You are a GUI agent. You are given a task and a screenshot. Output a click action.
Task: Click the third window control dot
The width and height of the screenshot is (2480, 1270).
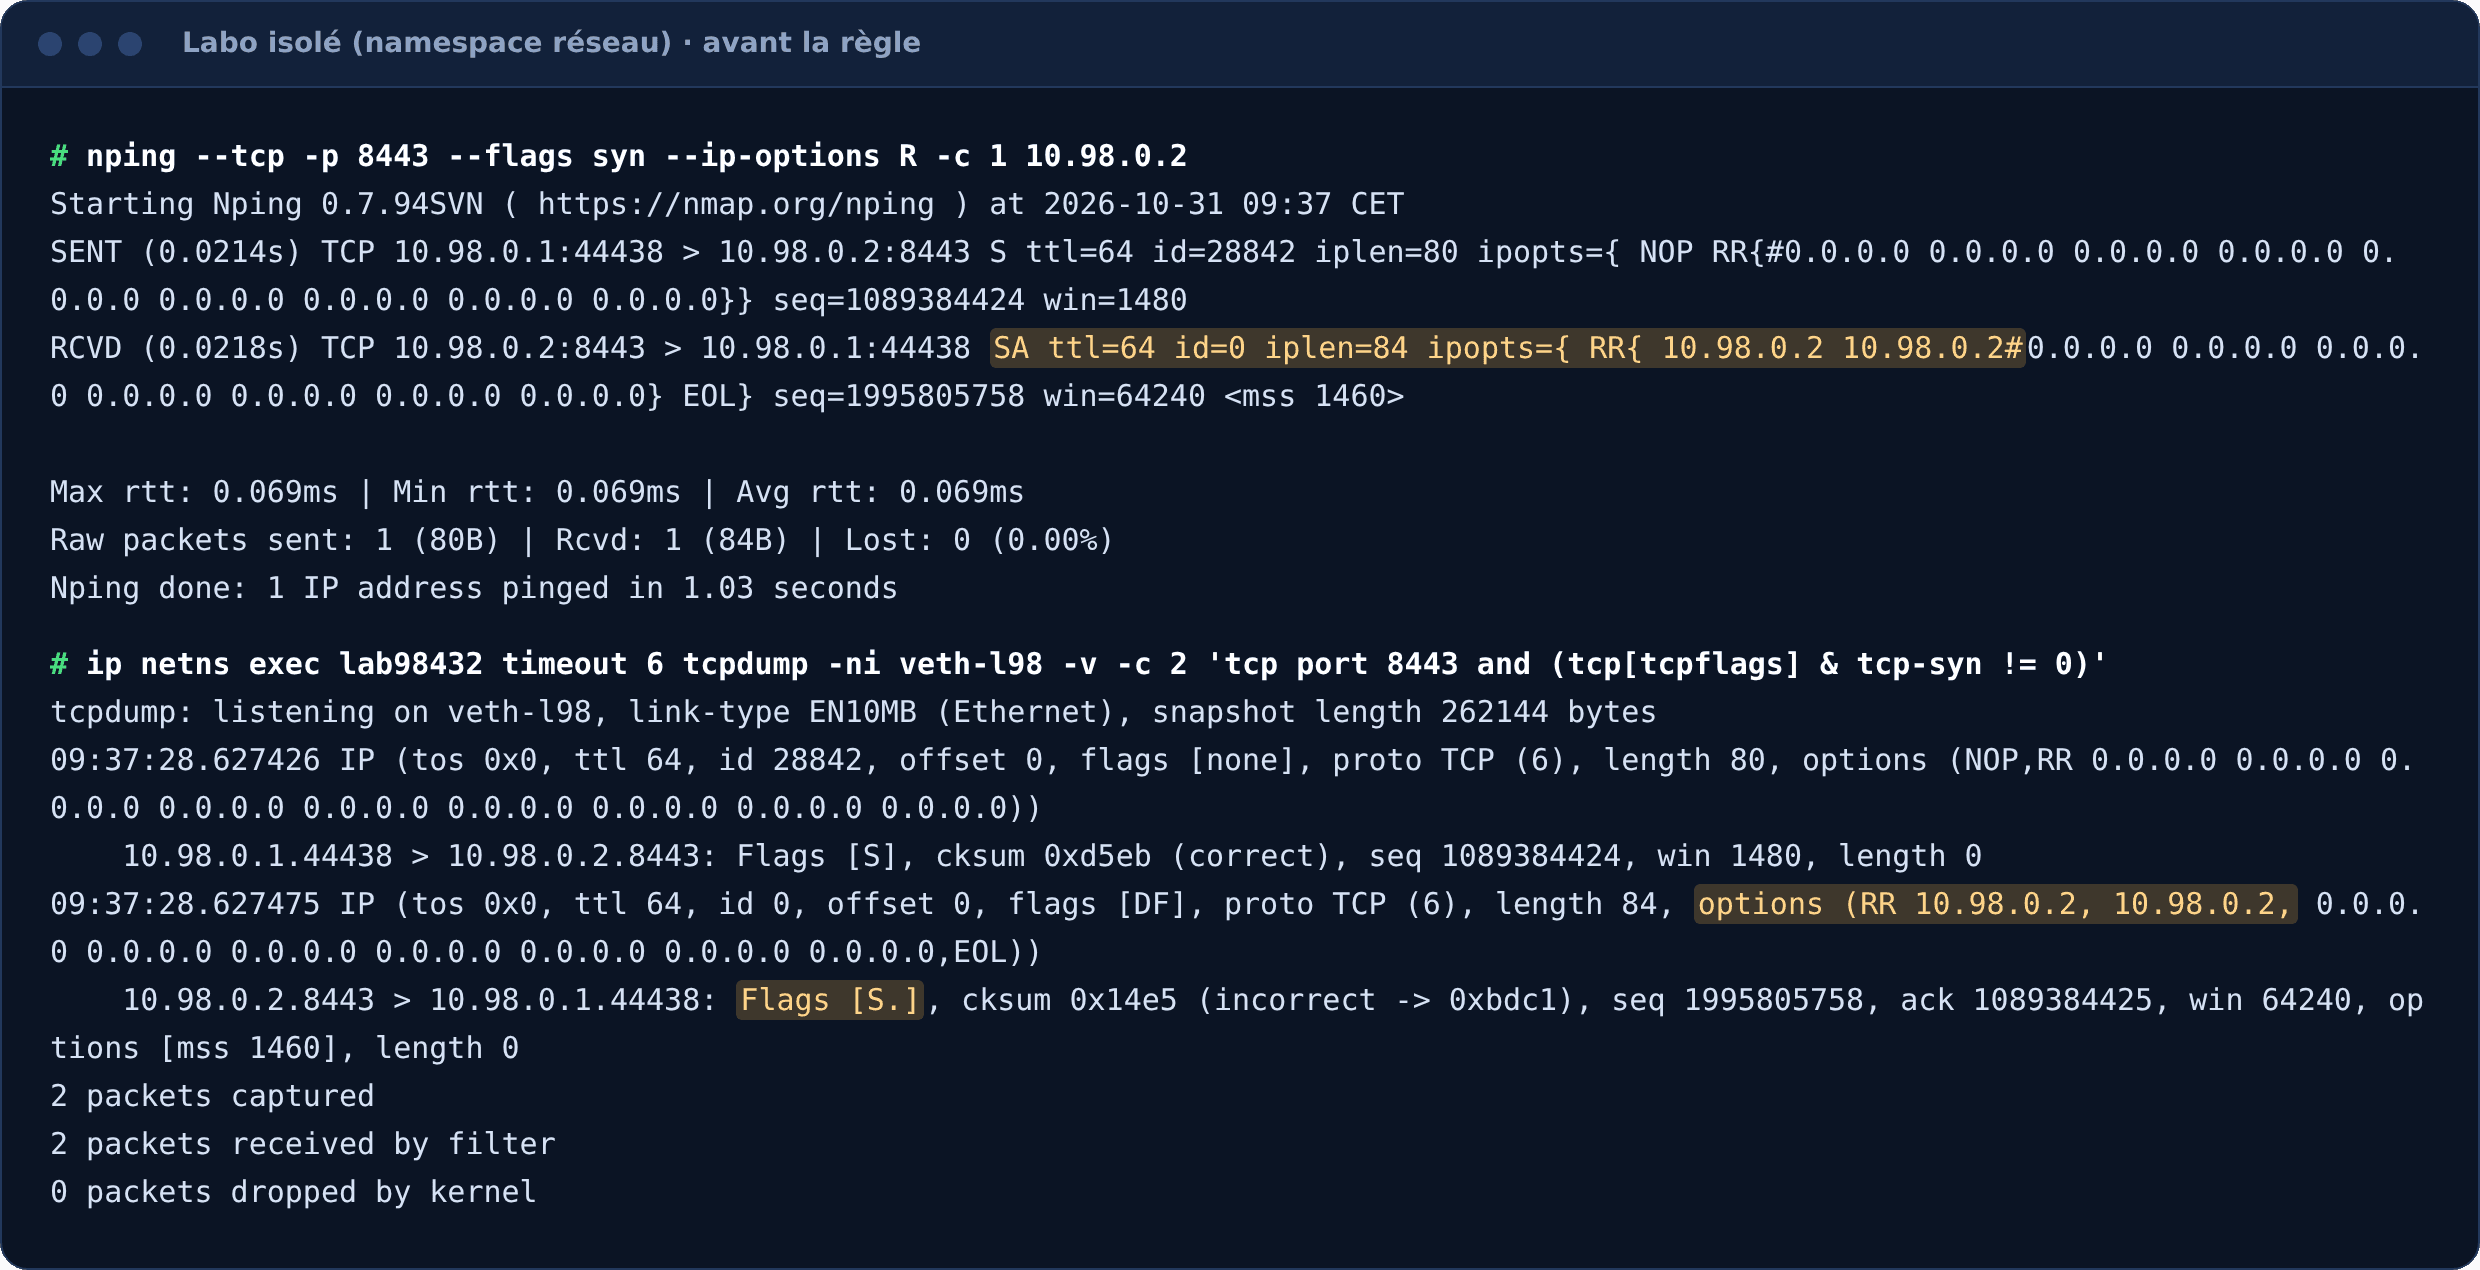point(130,44)
